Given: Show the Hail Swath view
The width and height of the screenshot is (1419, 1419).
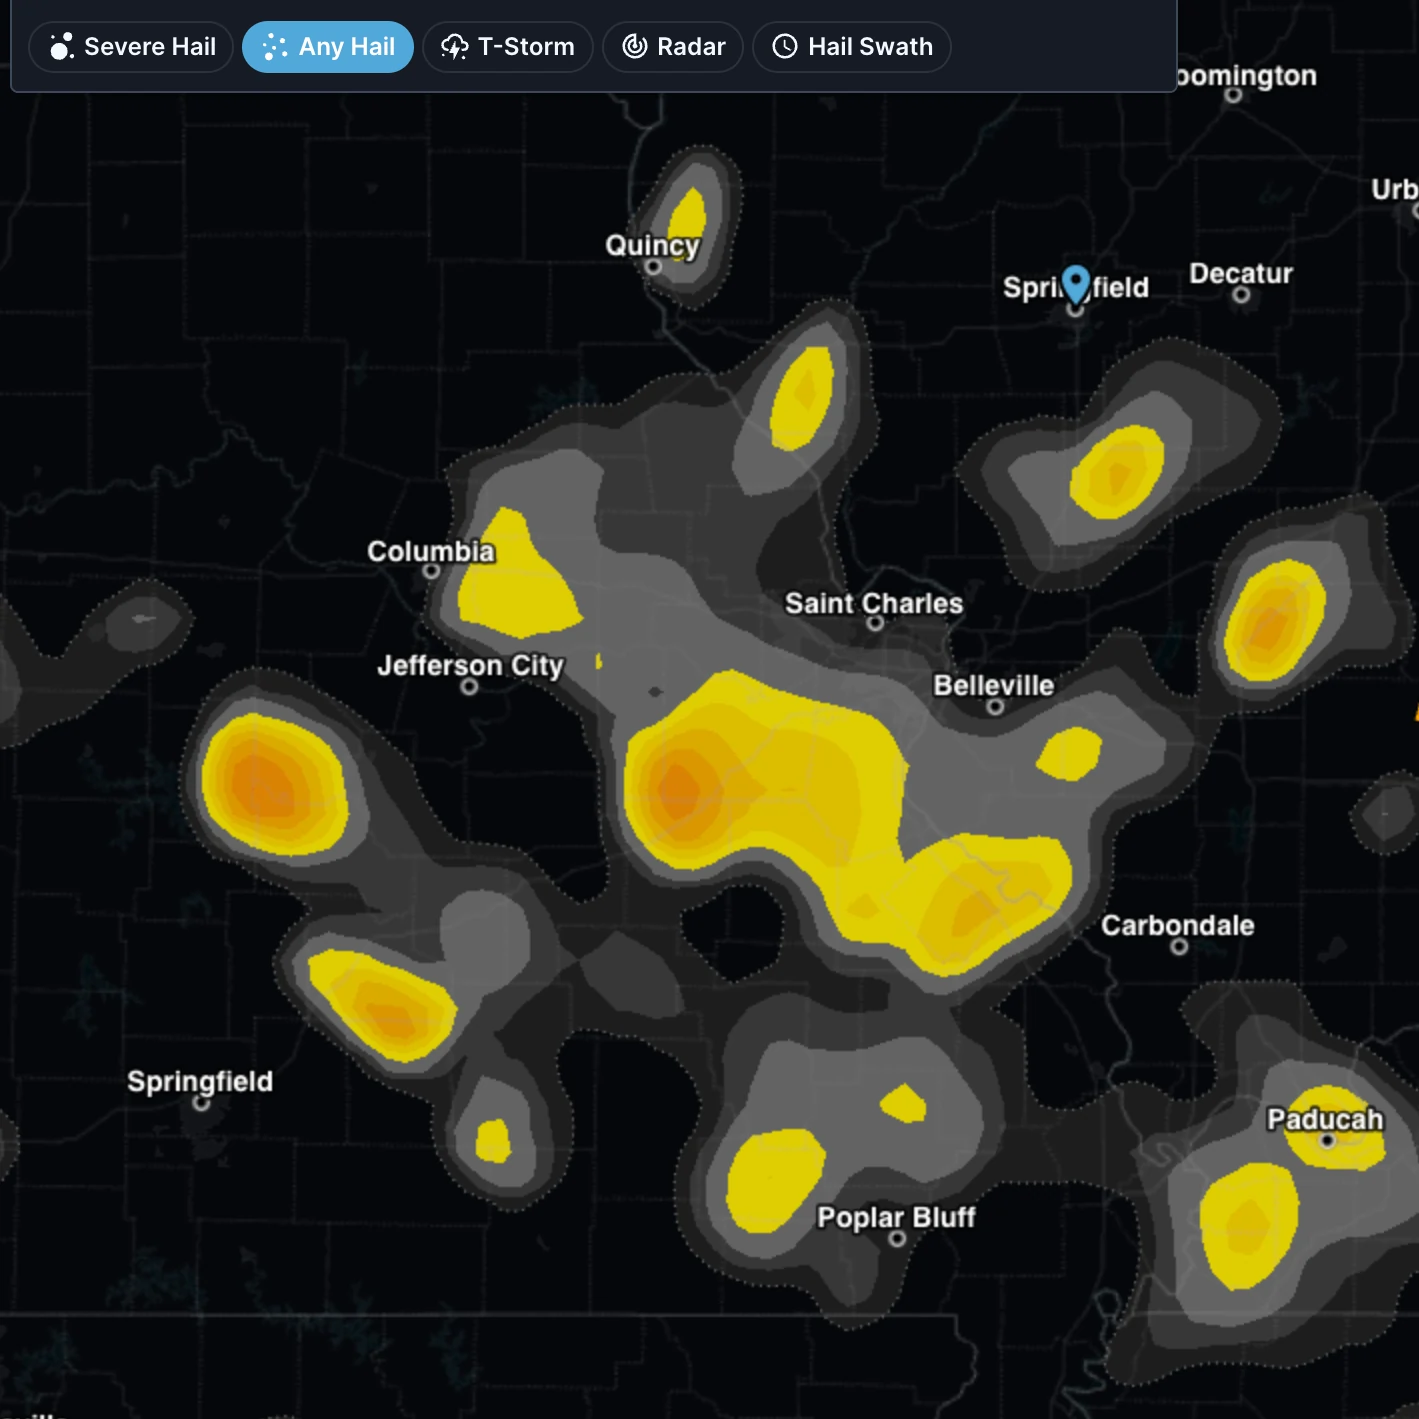Looking at the screenshot, I should click(852, 47).
